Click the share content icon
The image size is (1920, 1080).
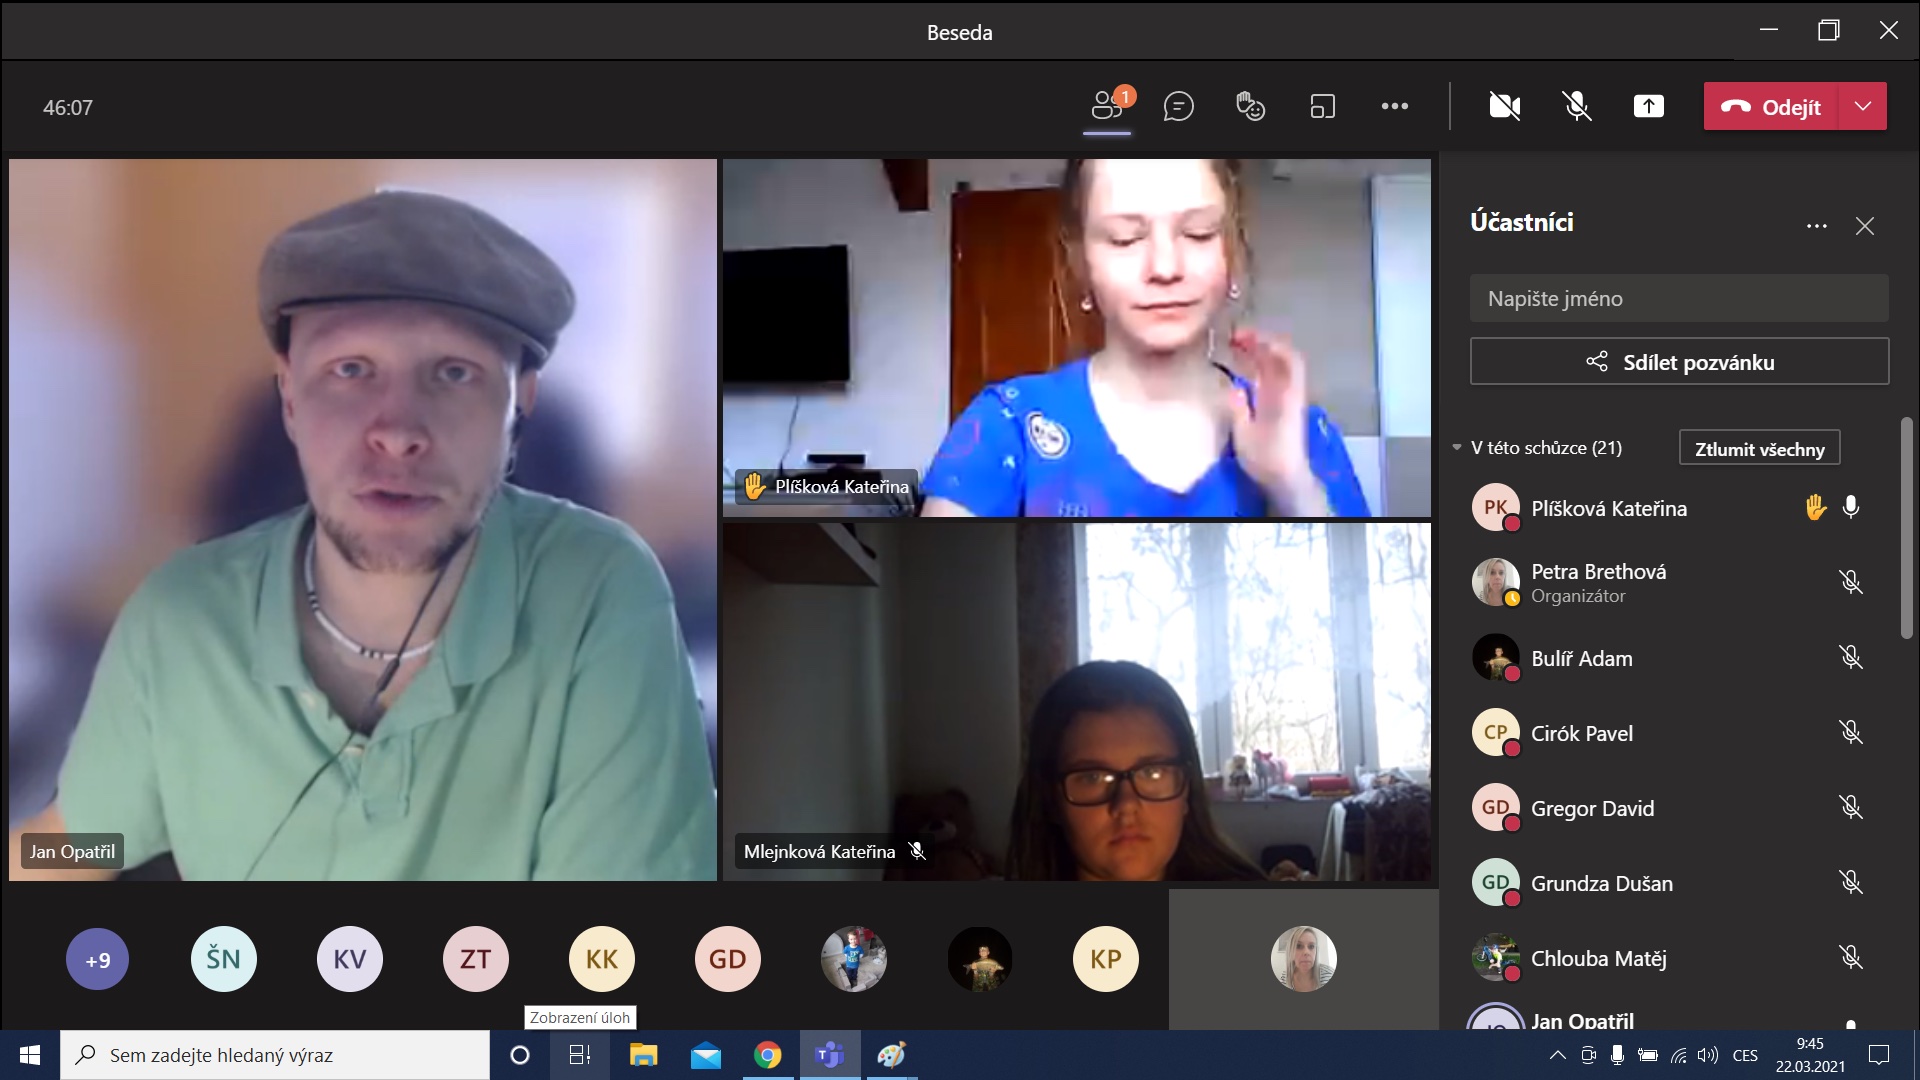[1648, 106]
